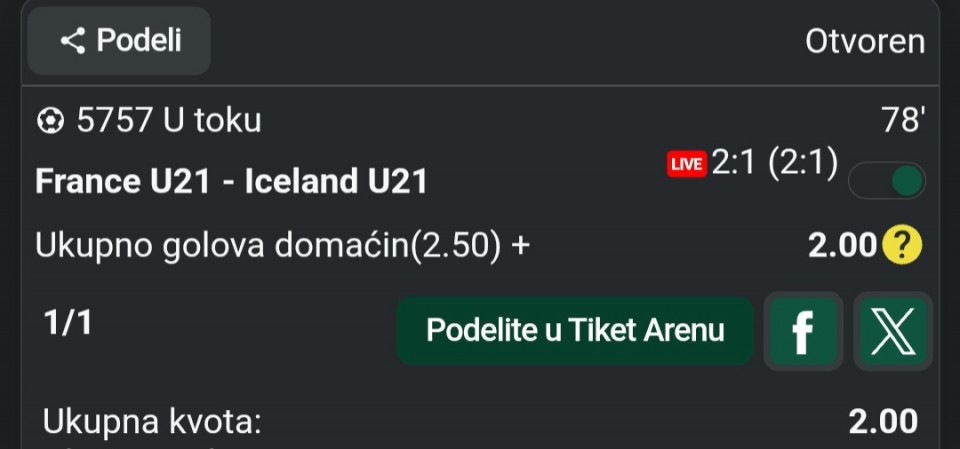Share the ticket via the X icon
The height and width of the screenshot is (449, 960).
pos(893,331)
